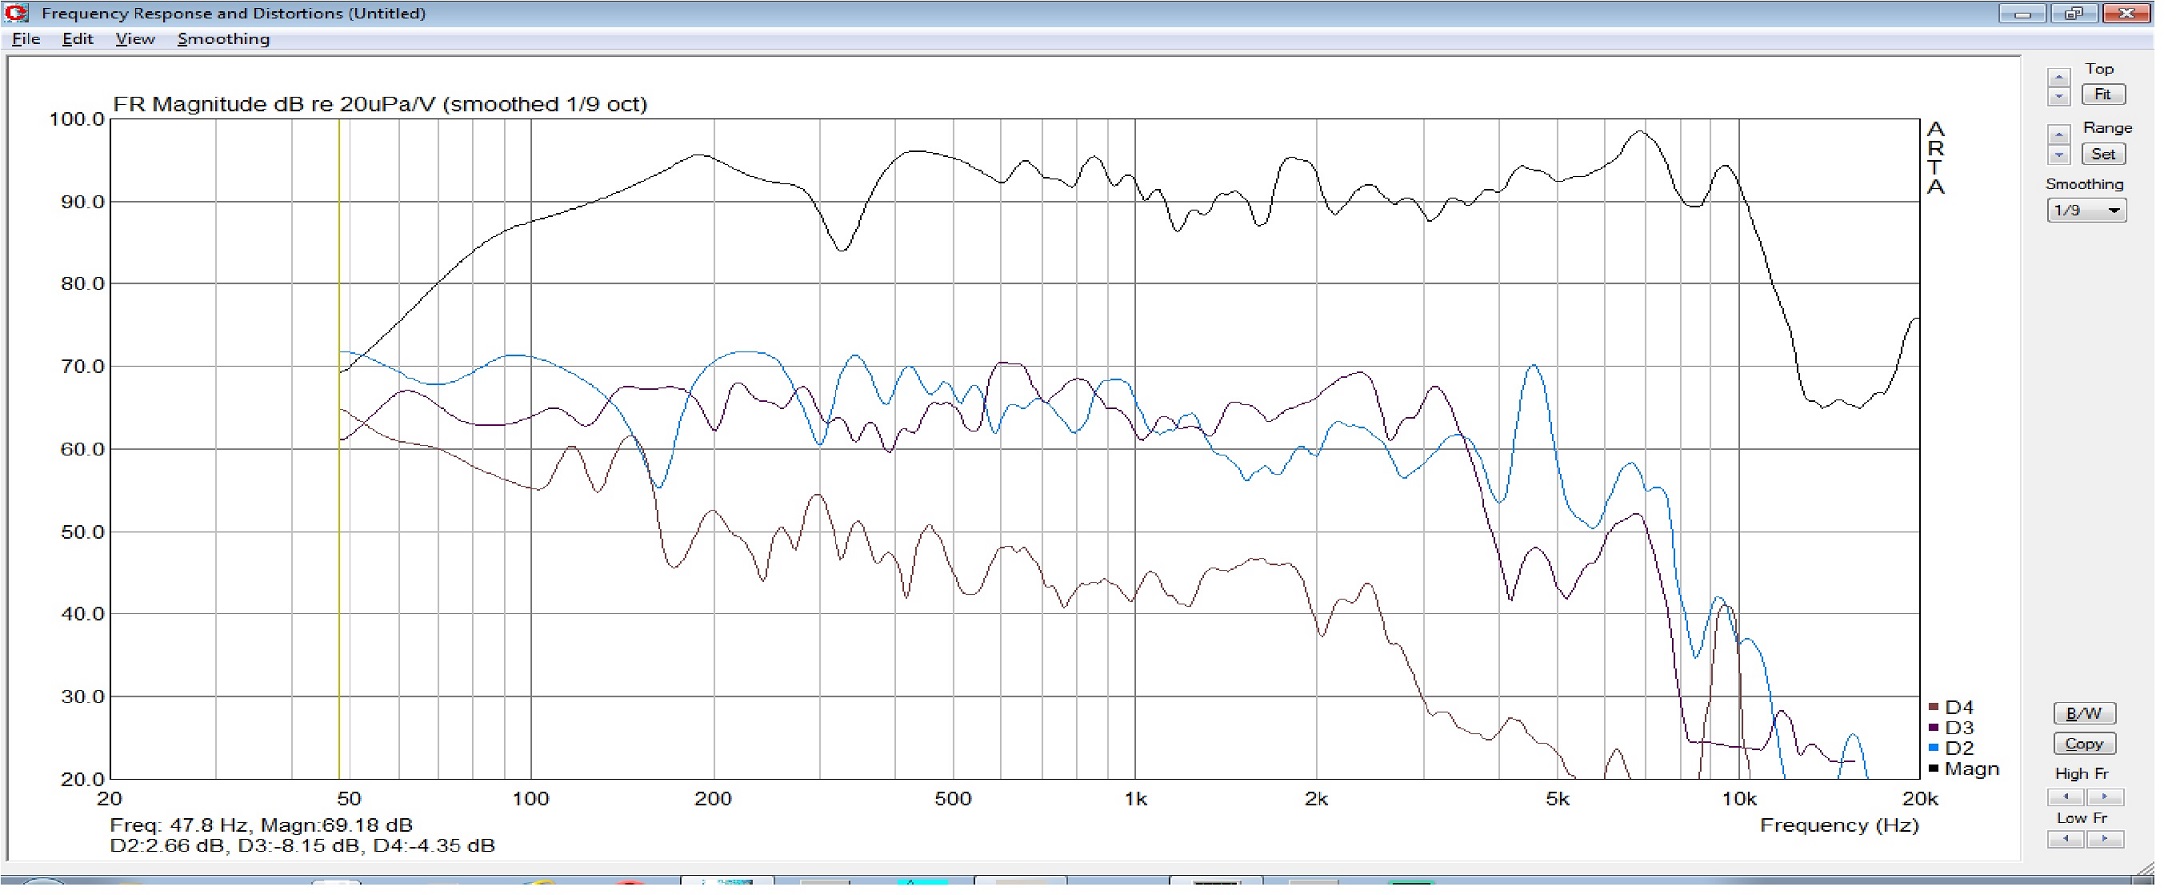
Task: Click the Range Set button
Action: [x=2103, y=154]
